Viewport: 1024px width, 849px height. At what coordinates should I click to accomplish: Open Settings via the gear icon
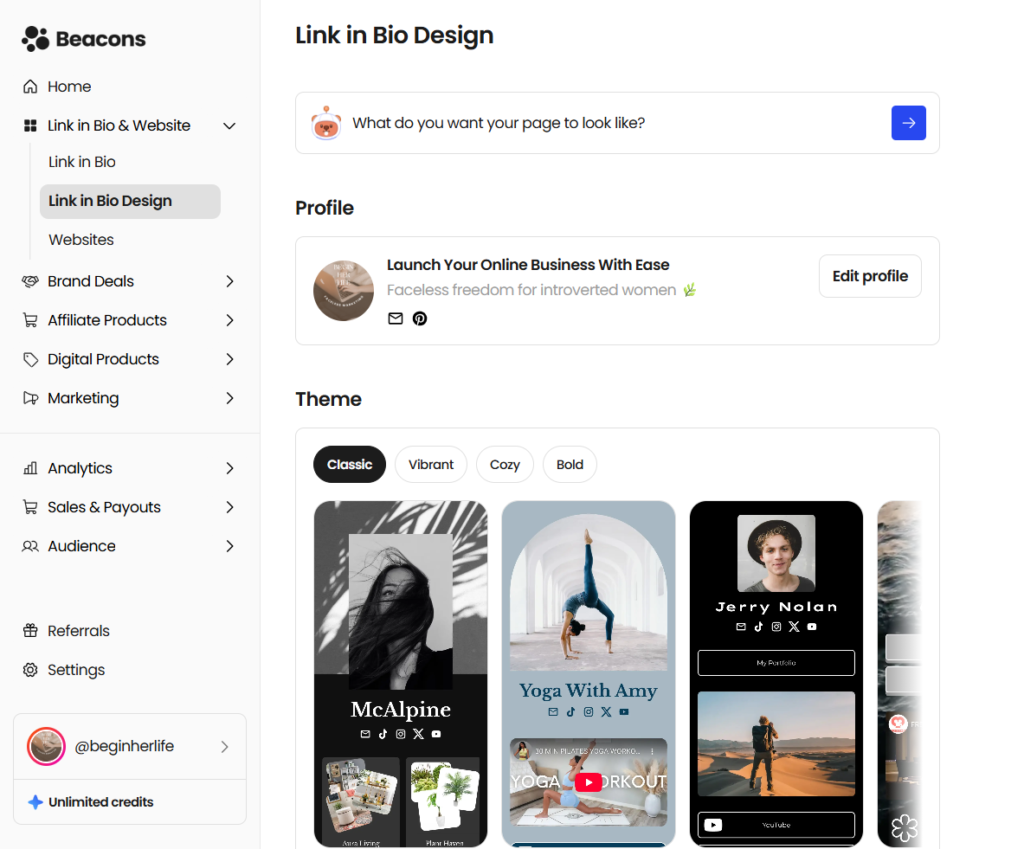click(x=31, y=670)
